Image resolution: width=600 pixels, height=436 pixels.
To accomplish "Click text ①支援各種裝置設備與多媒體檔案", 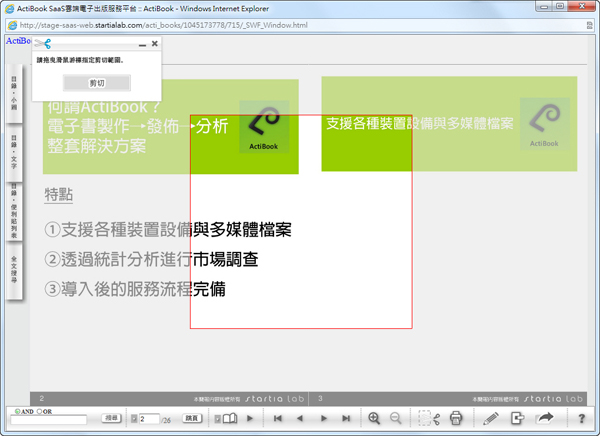I will point(168,230).
